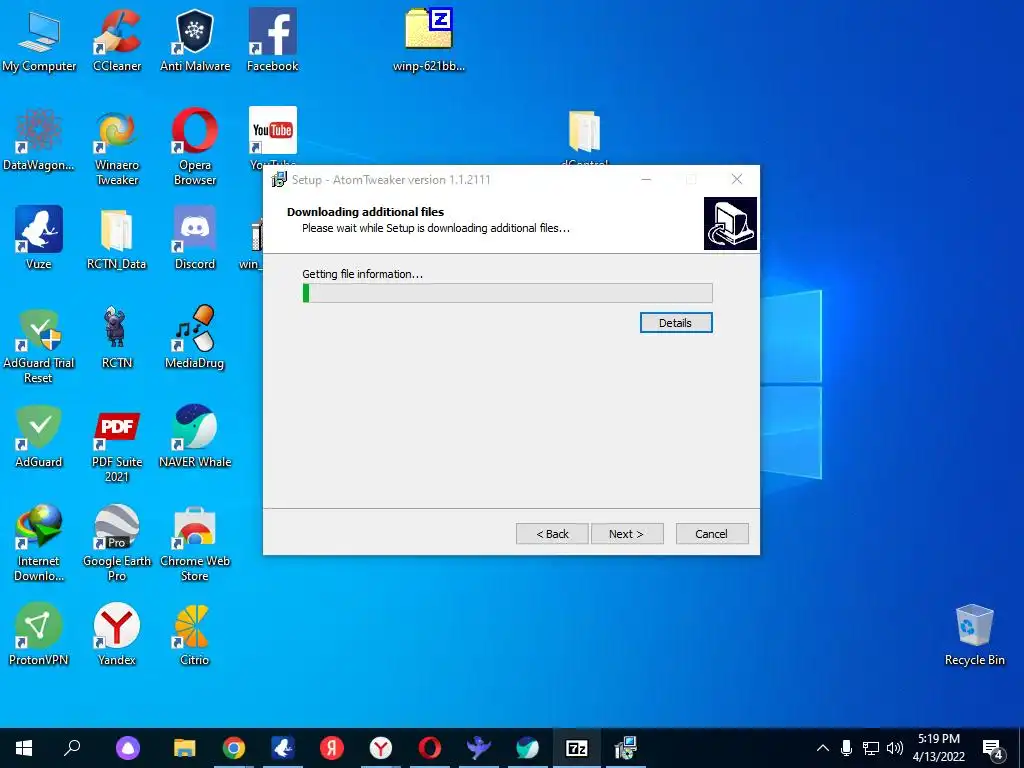Select the ProtonVPN desktop shortcut

point(39,634)
